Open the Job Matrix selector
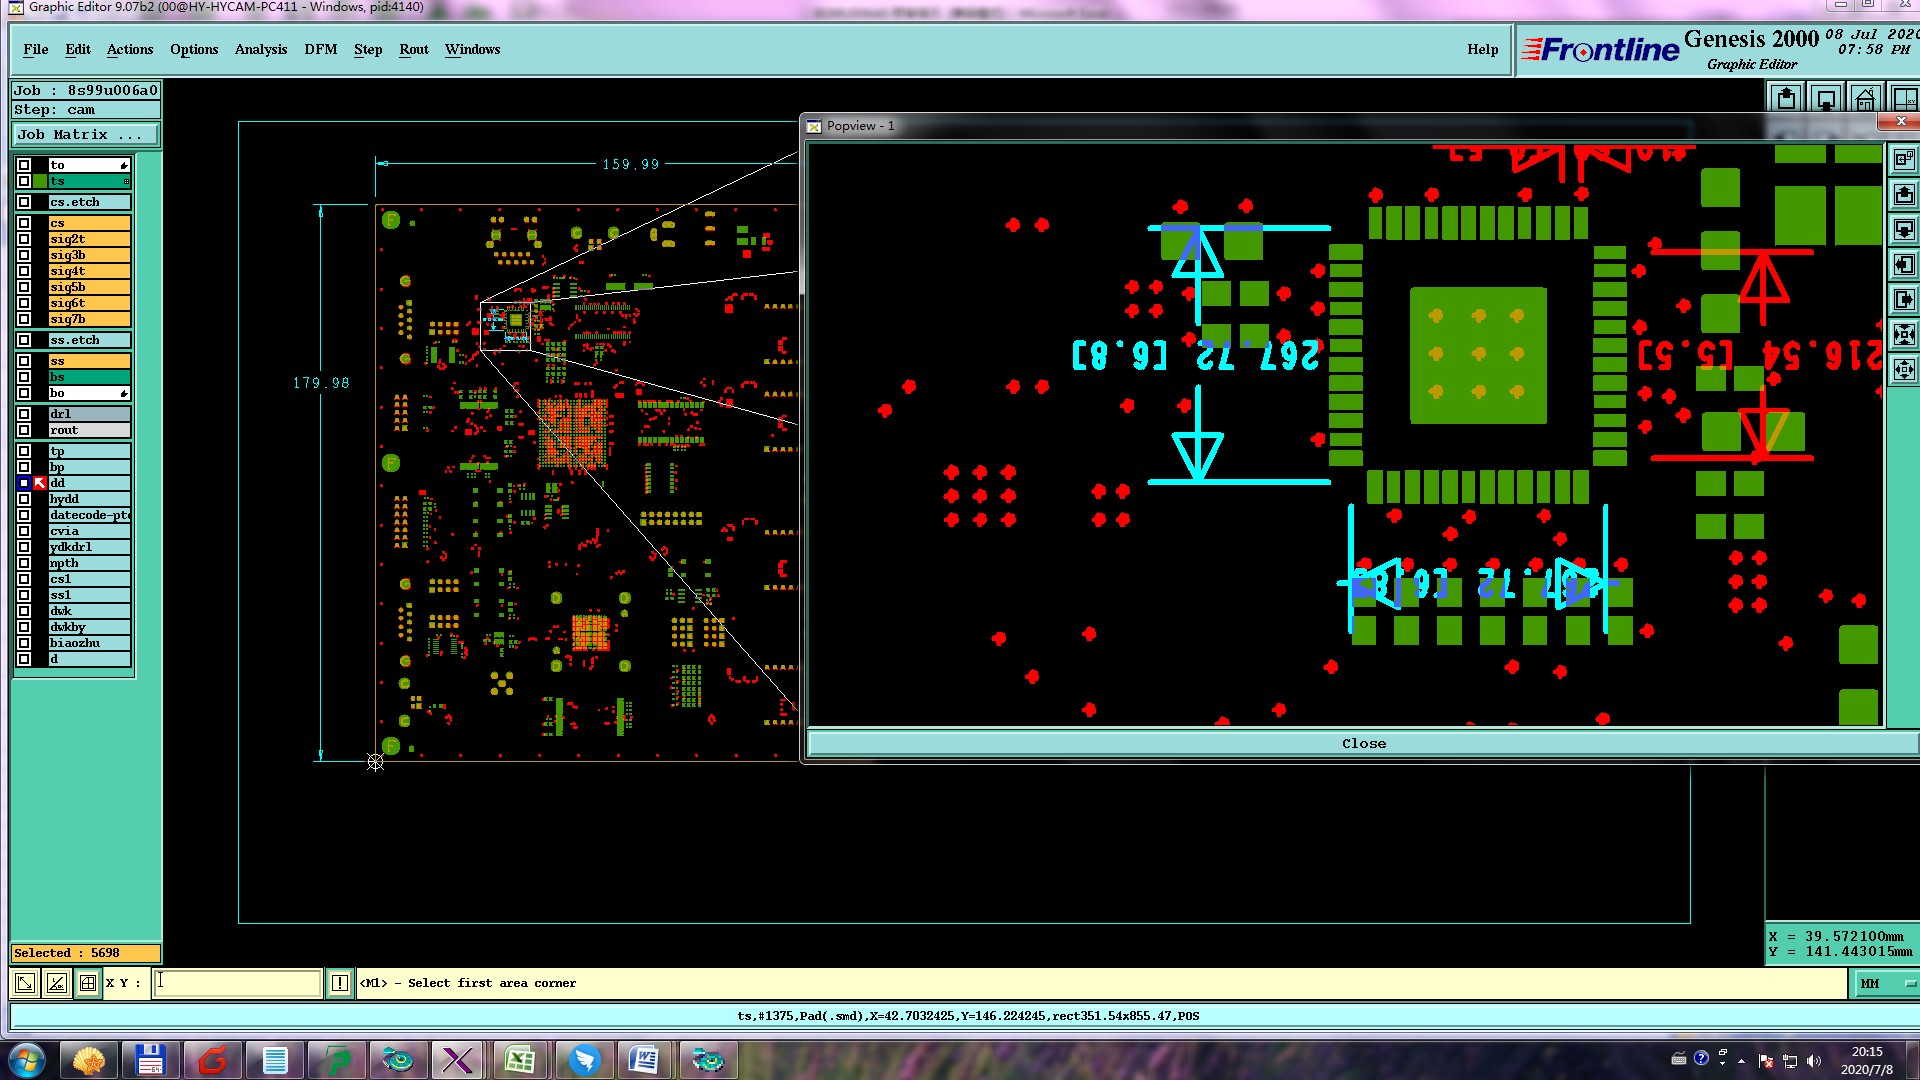The image size is (1920, 1080). click(x=86, y=135)
